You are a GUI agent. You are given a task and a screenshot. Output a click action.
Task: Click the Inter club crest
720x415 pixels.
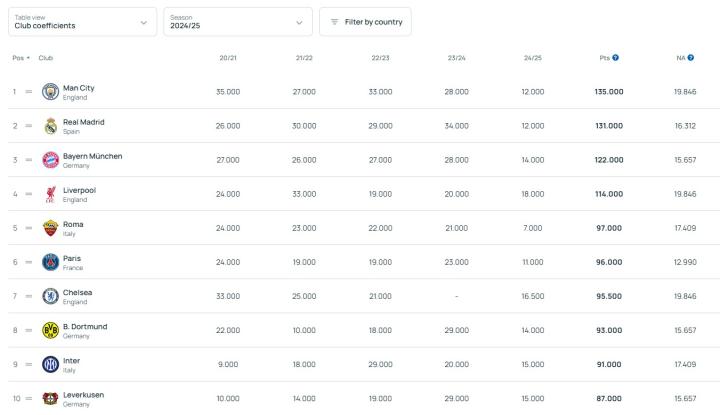point(51,364)
